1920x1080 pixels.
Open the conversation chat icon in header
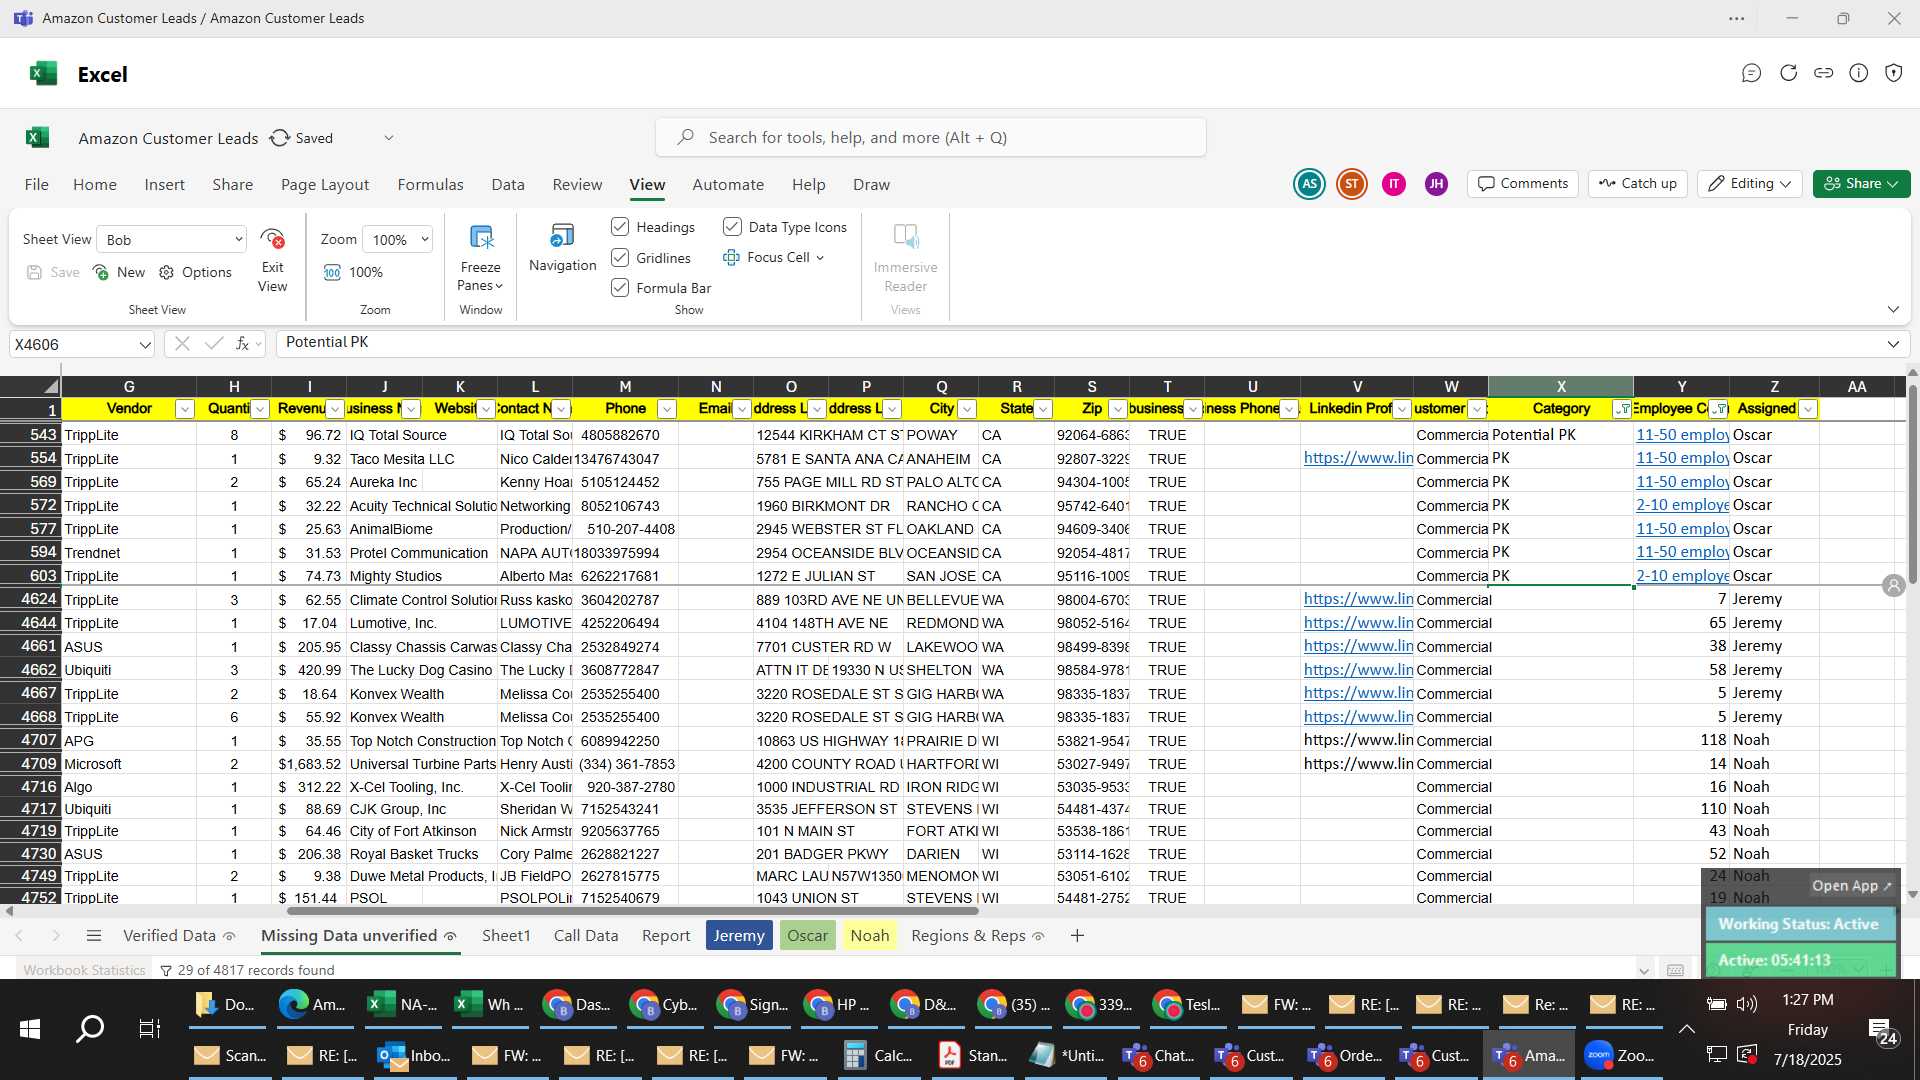tap(1751, 73)
